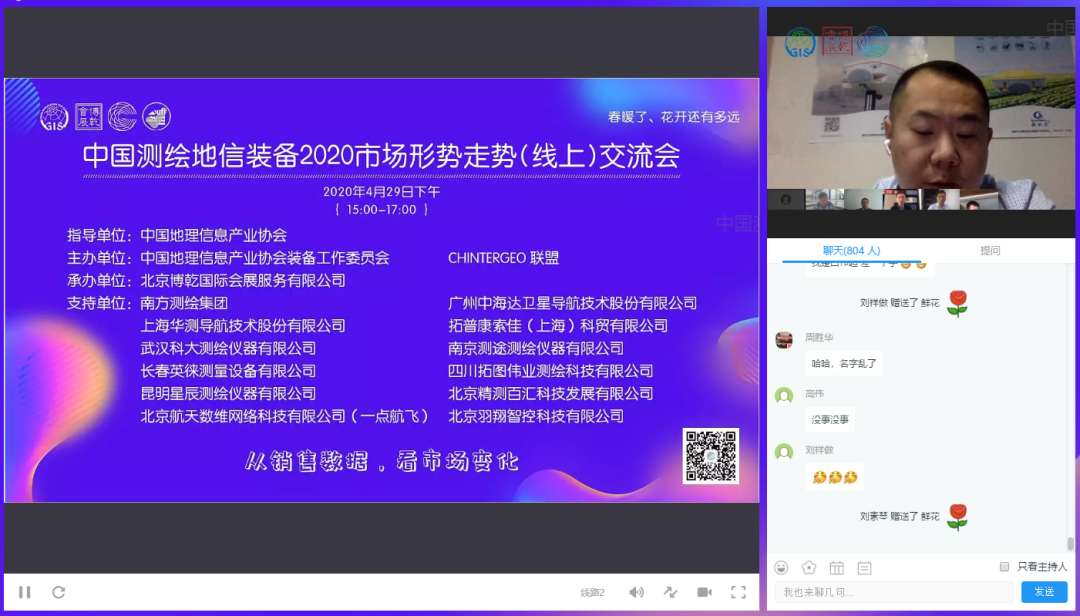The width and height of the screenshot is (1080, 616).
Task: Click the 发送 send button
Action: pos(1043,592)
